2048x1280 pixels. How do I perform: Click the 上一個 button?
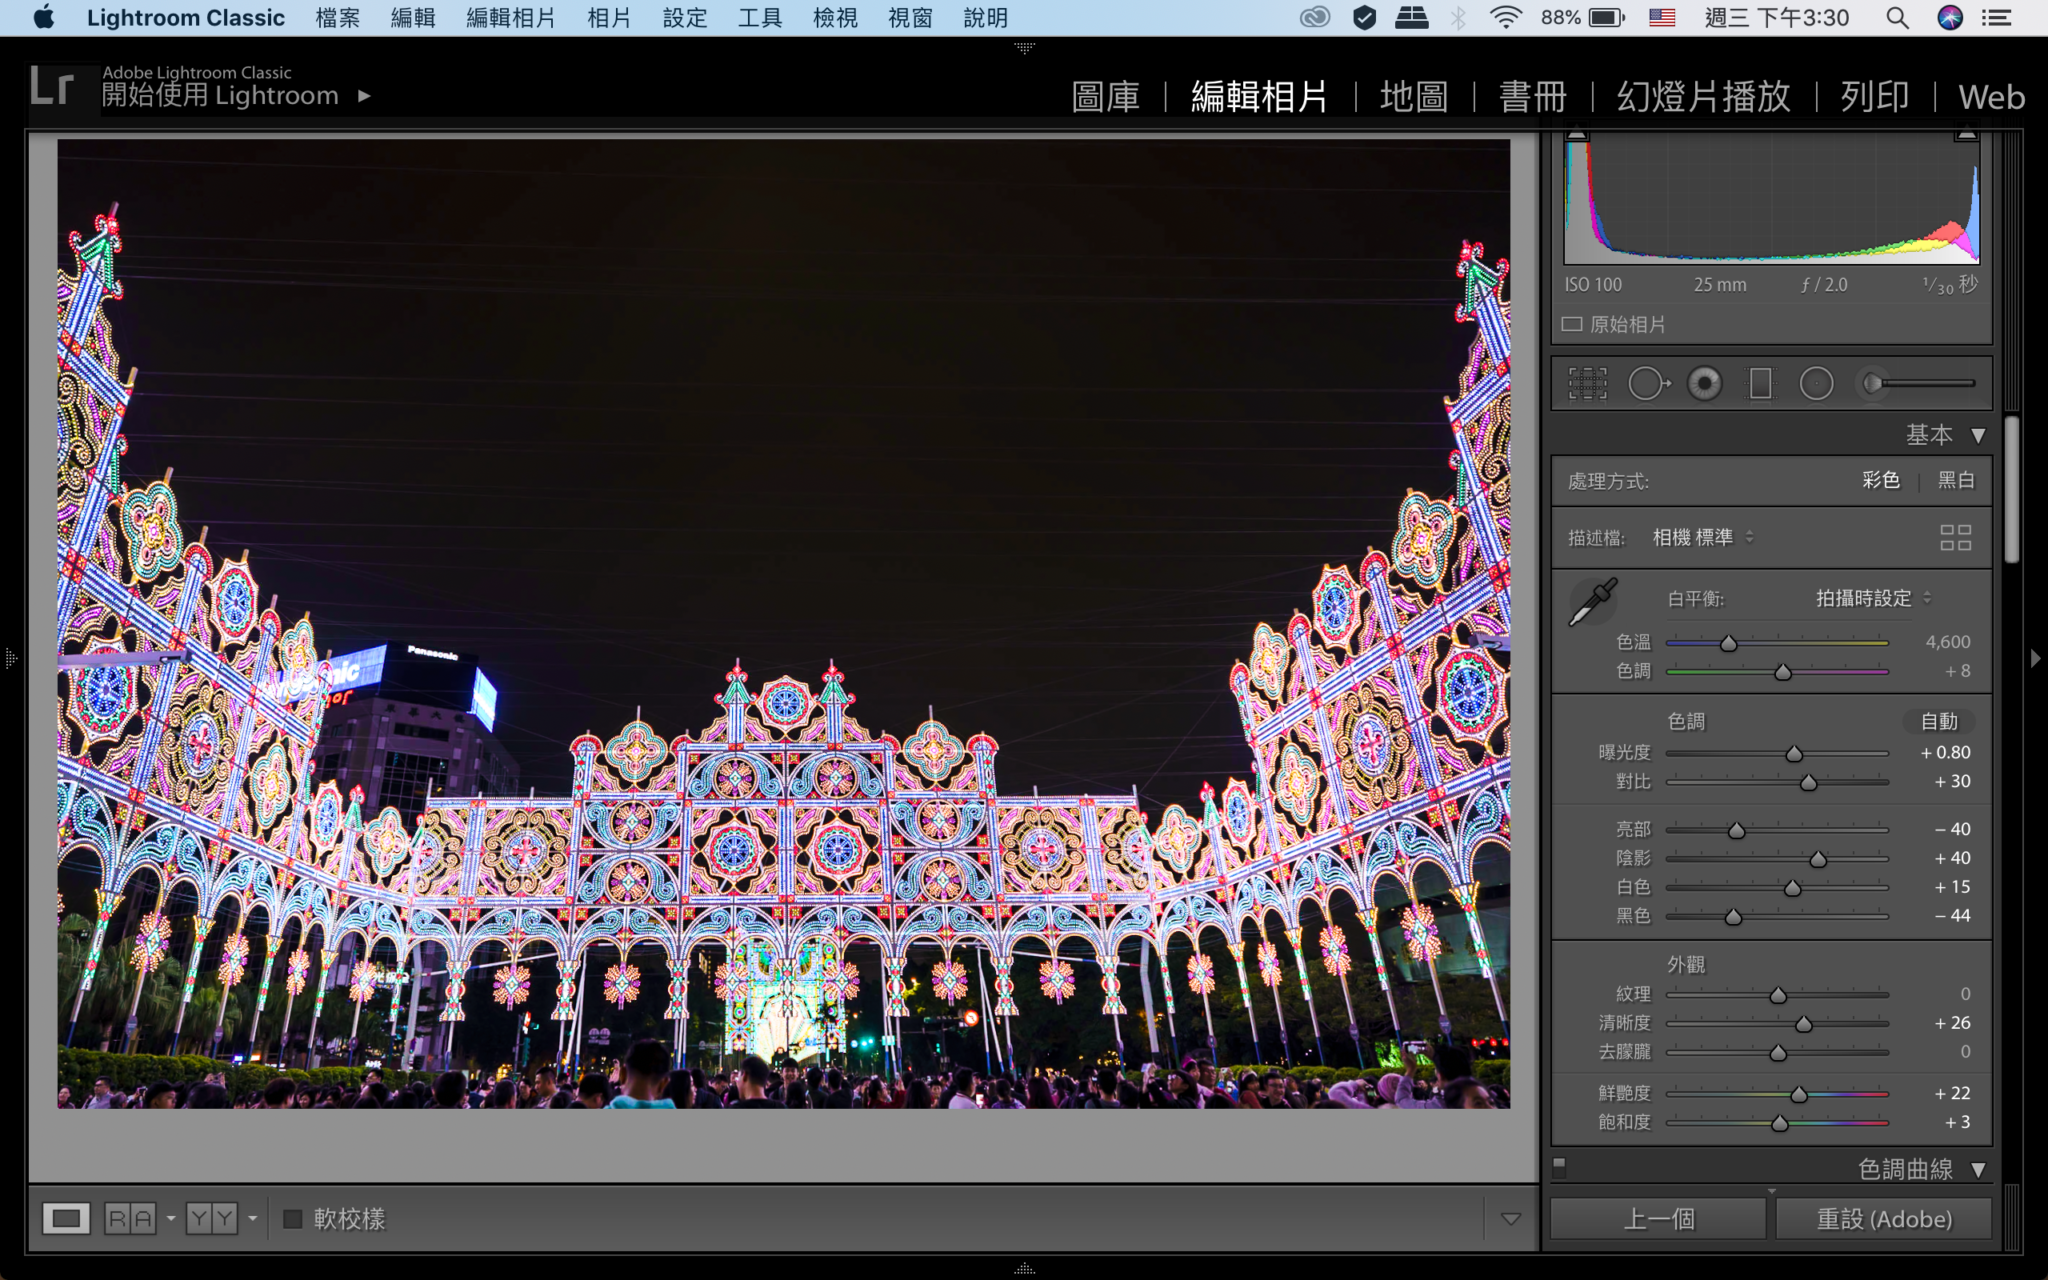click(x=1659, y=1219)
